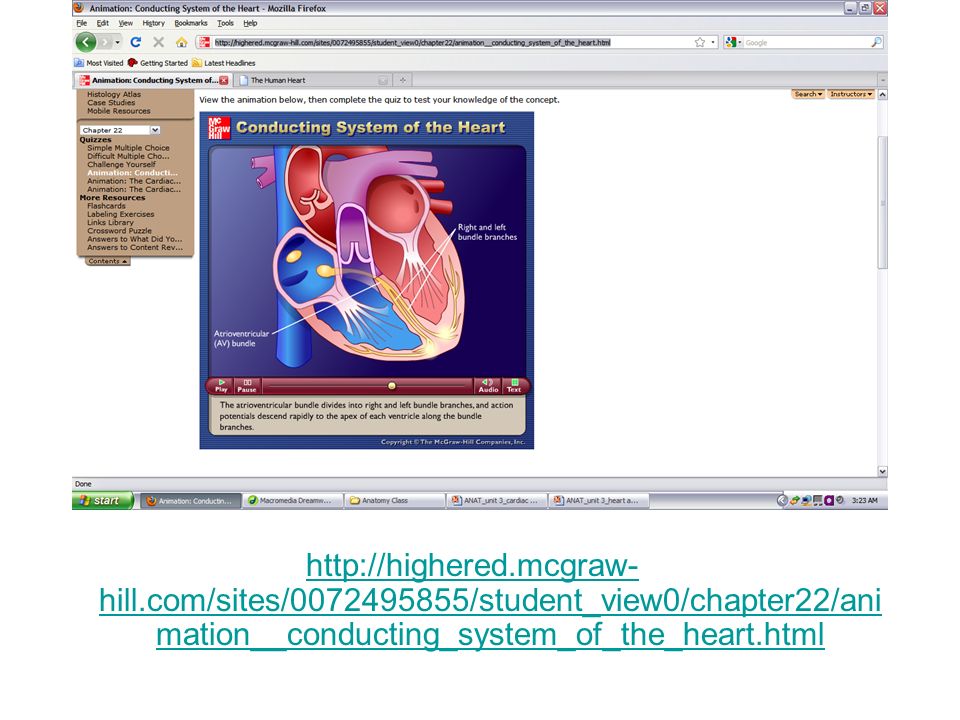Click the Getting Started bookmark
960x720 pixels.
point(158,62)
